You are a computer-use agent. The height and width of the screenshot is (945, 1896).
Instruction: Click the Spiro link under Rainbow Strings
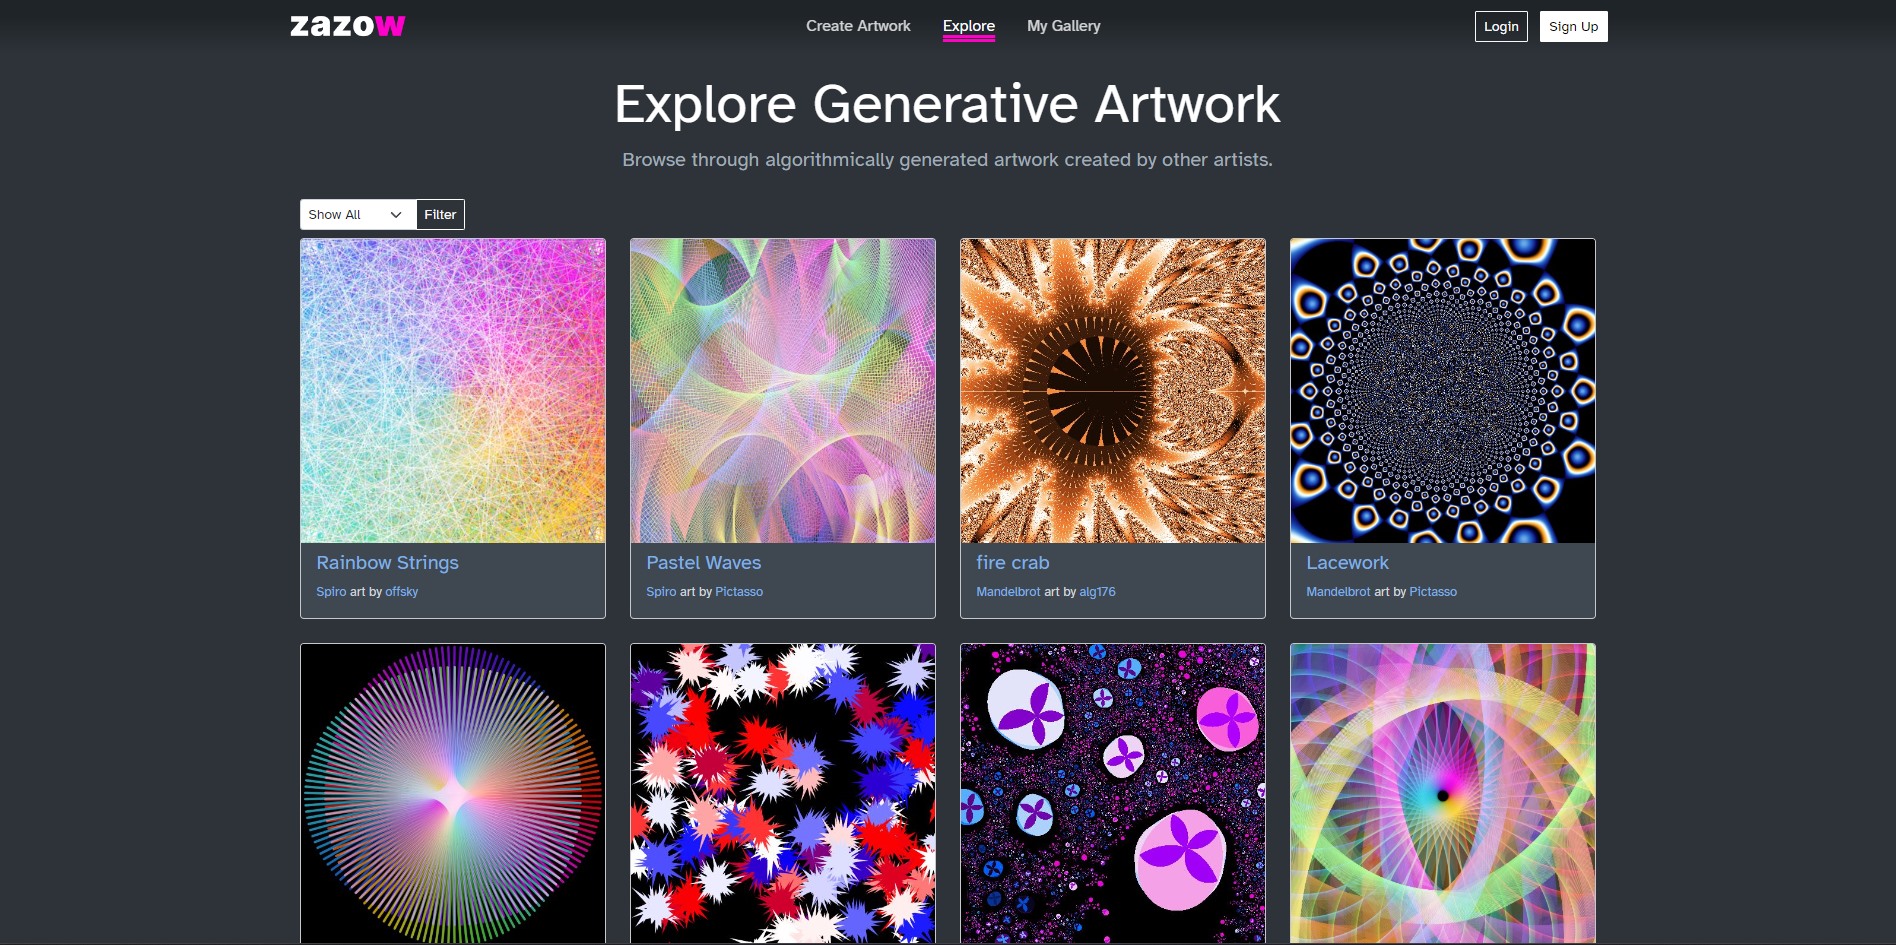point(331,592)
